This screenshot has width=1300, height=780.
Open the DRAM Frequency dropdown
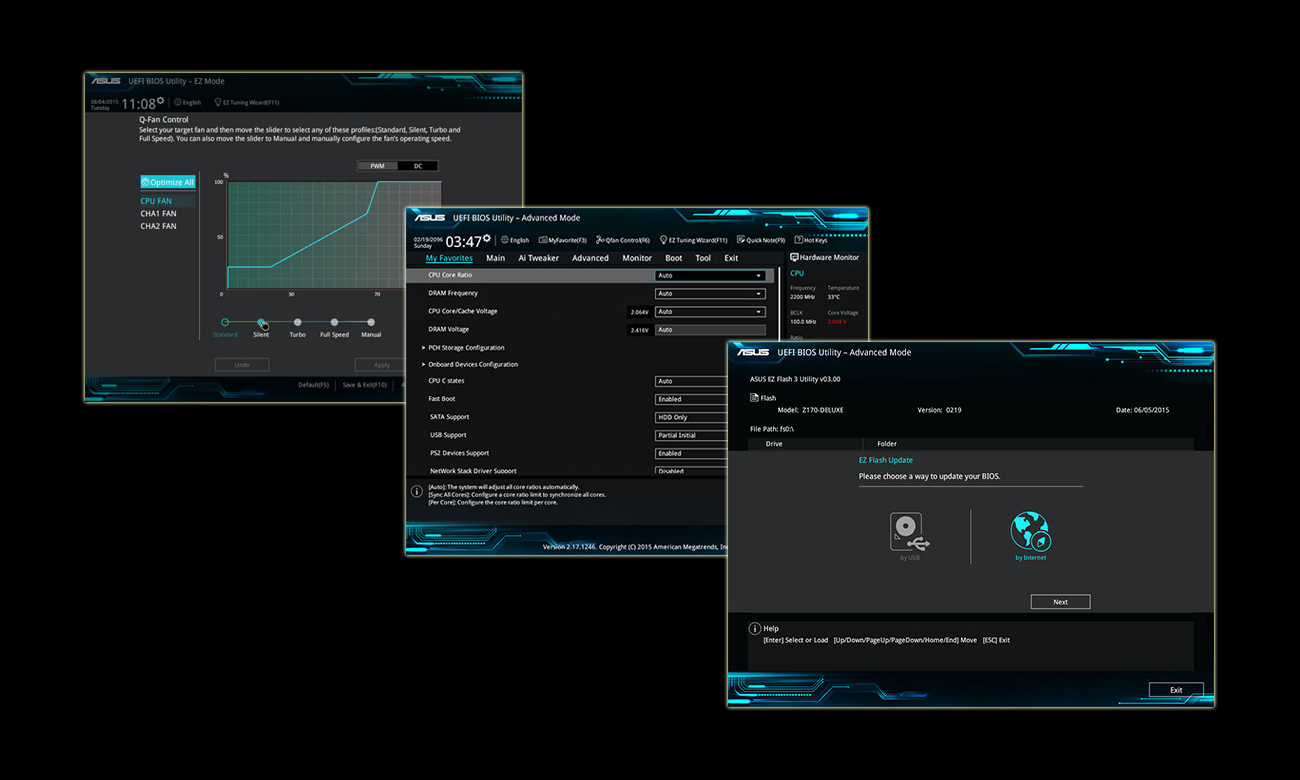[x=709, y=293]
